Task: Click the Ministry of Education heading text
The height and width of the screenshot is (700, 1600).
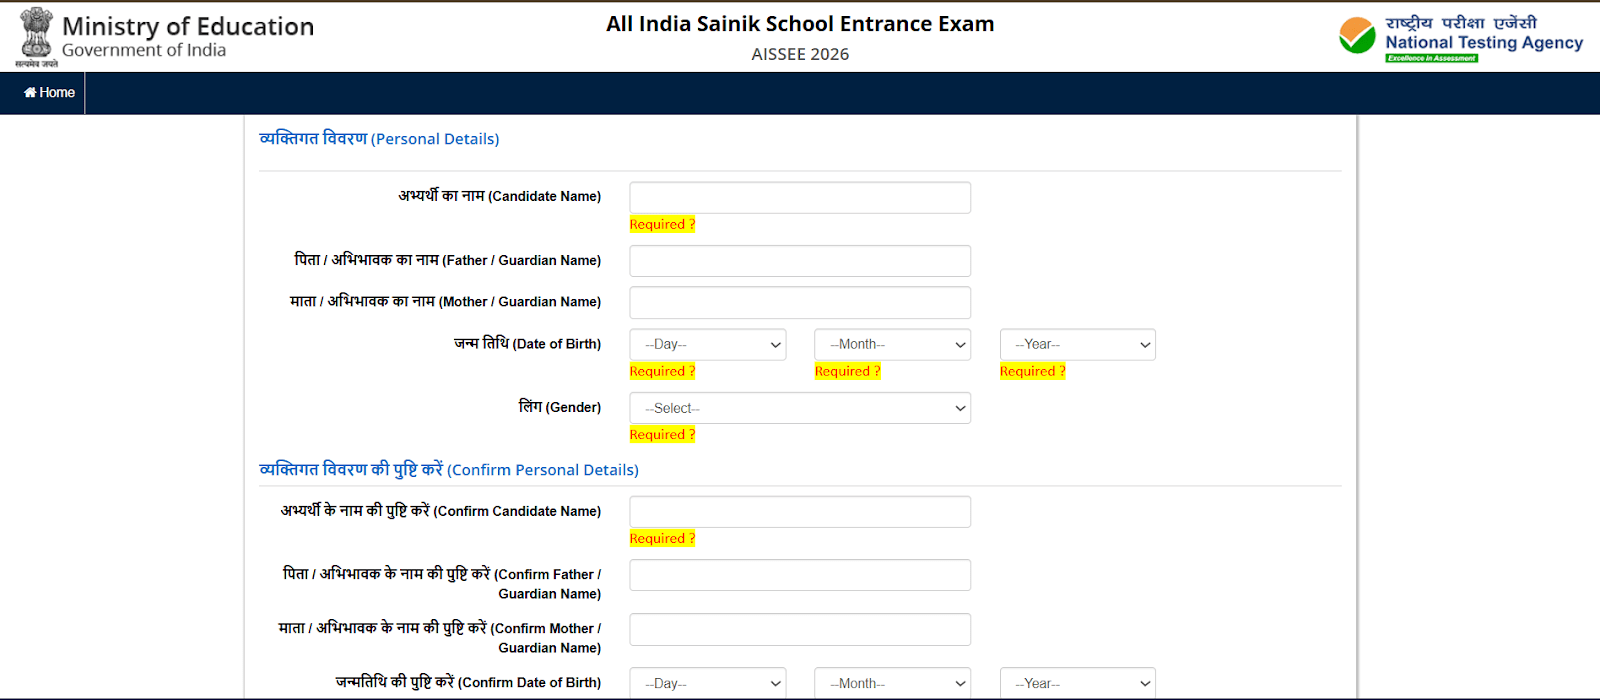Action: click(x=188, y=27)
